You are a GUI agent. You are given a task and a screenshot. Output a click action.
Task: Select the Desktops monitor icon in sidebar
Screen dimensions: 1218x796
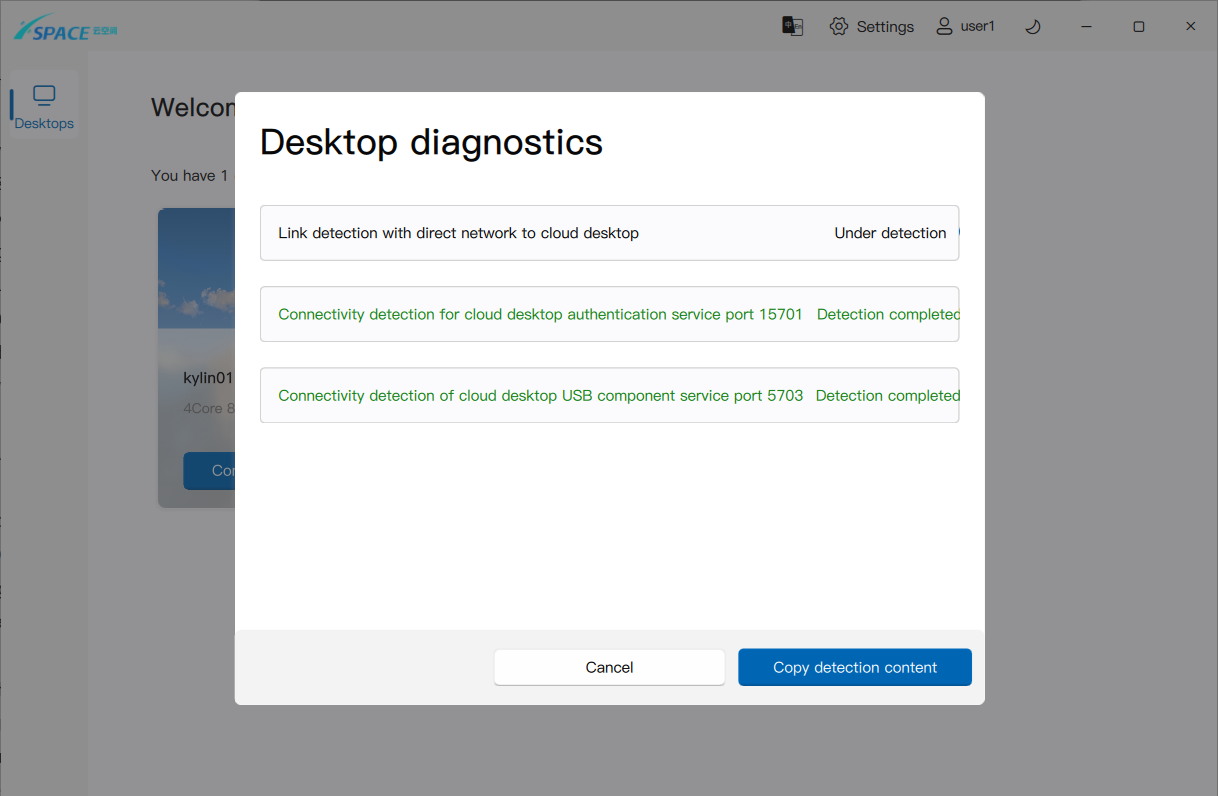(x=44, y=96)
